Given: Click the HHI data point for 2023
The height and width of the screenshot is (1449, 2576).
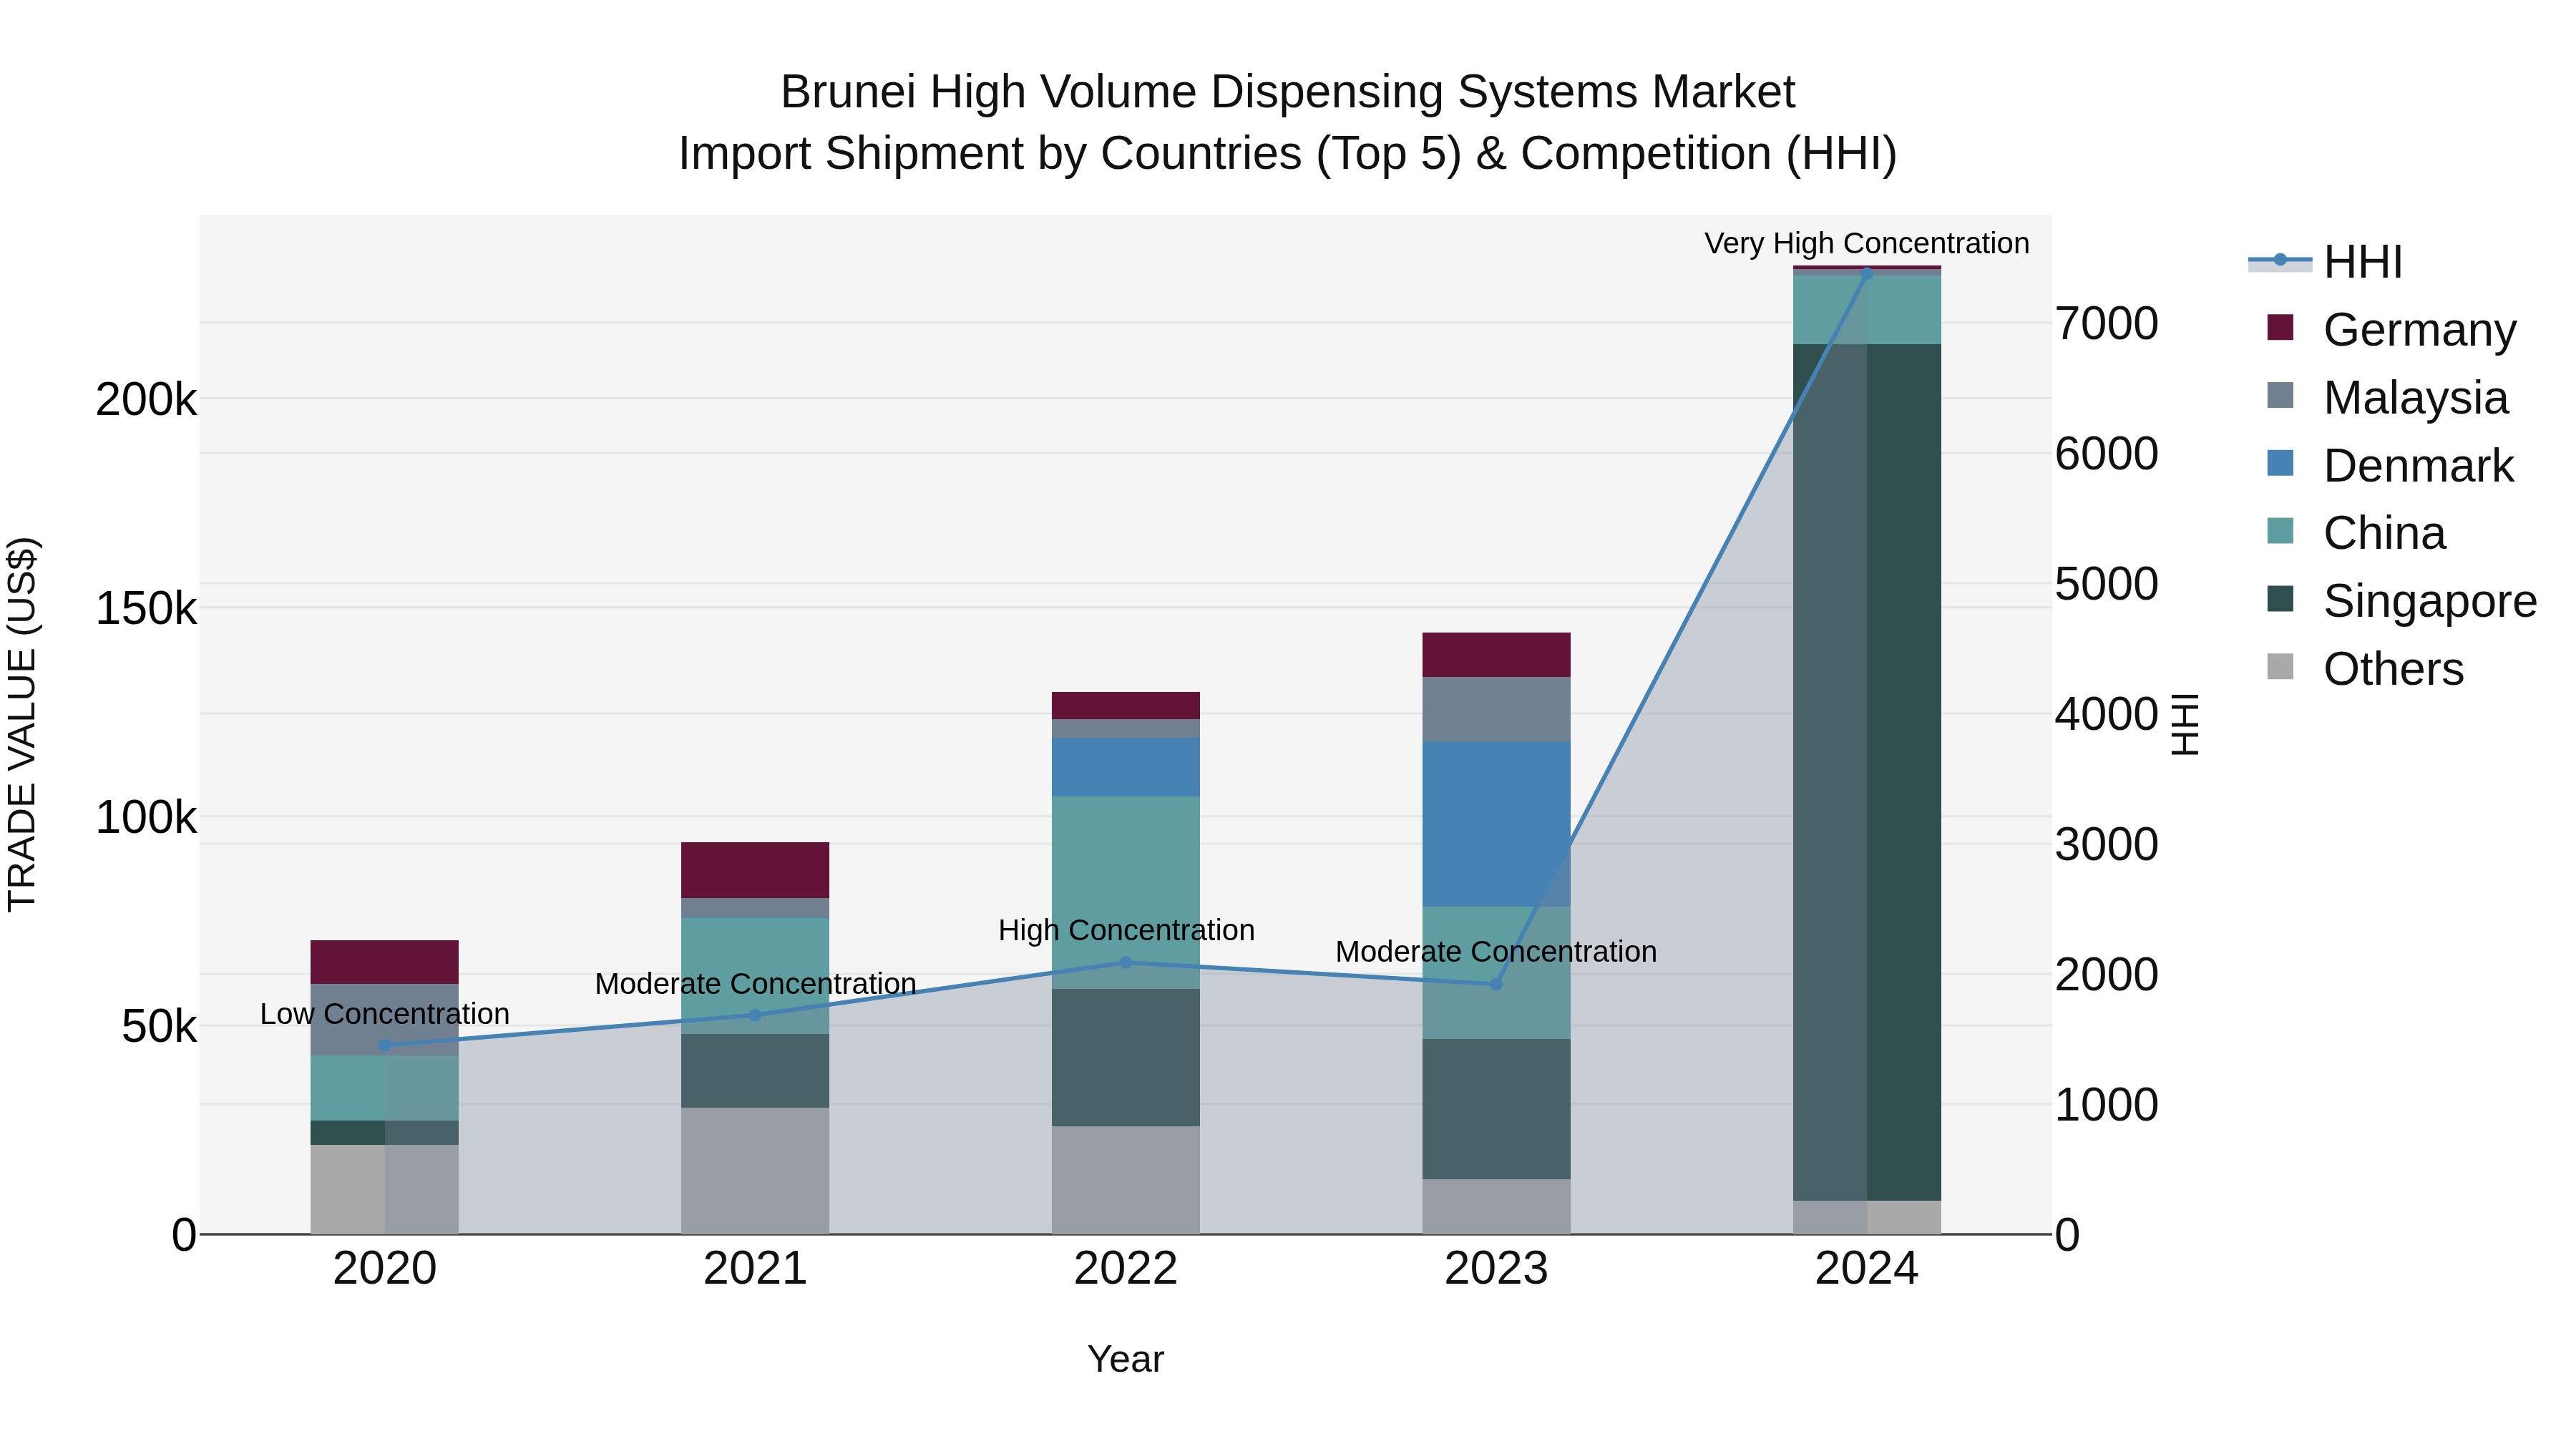Looking at the screenshot, I should coord(1496,984).
